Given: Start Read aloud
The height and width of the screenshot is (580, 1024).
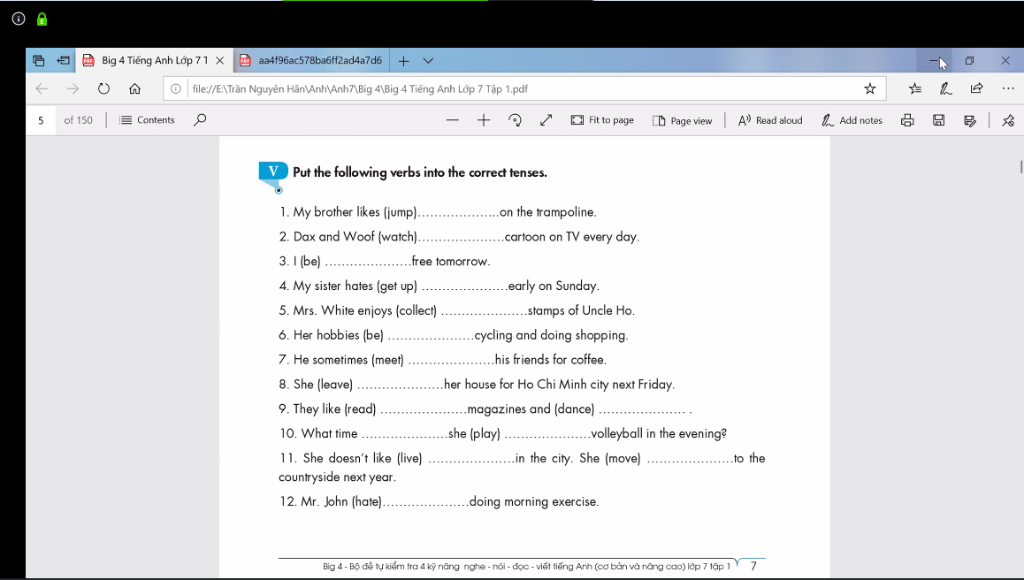Looking at the screenshot, I should point(770,120).
